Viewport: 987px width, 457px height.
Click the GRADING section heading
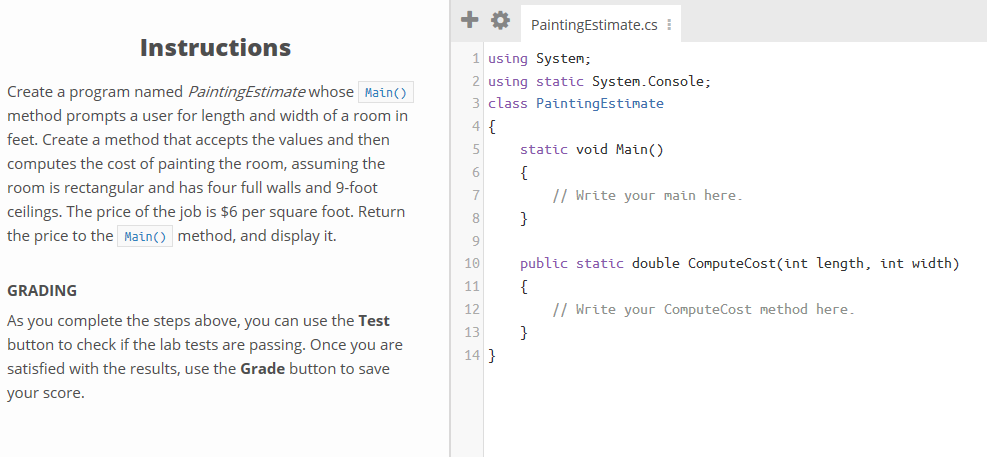(x=42, y=291)
